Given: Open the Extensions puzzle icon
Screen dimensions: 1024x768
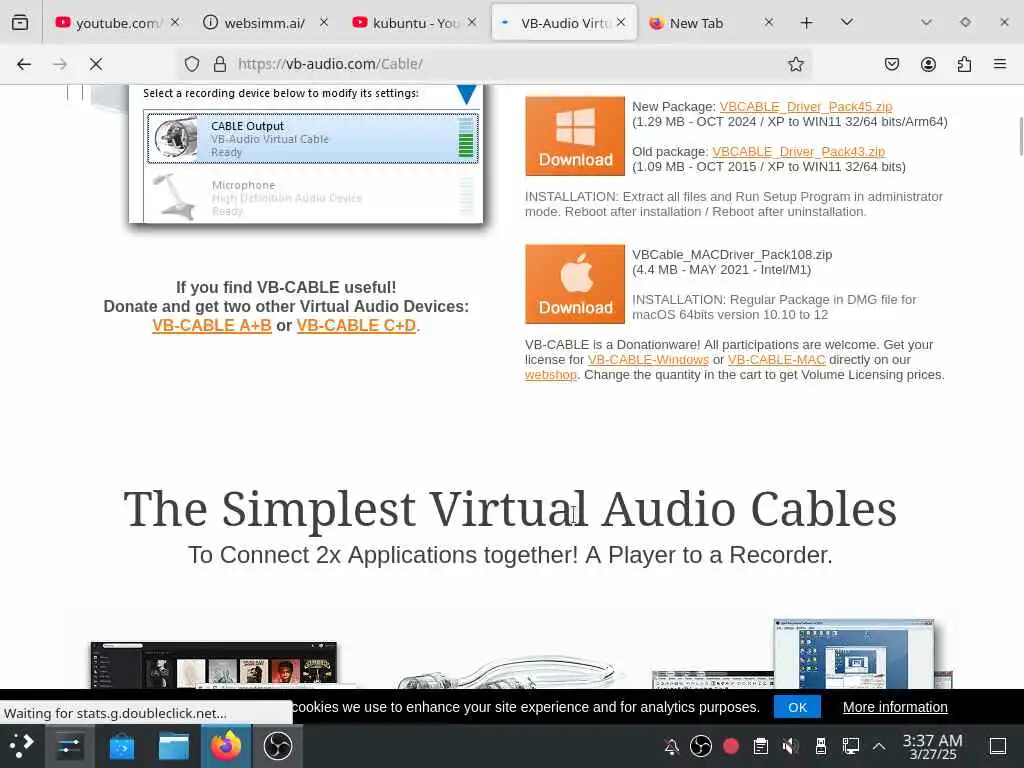Looking at the screenshot, I should [x=964, y=64].
